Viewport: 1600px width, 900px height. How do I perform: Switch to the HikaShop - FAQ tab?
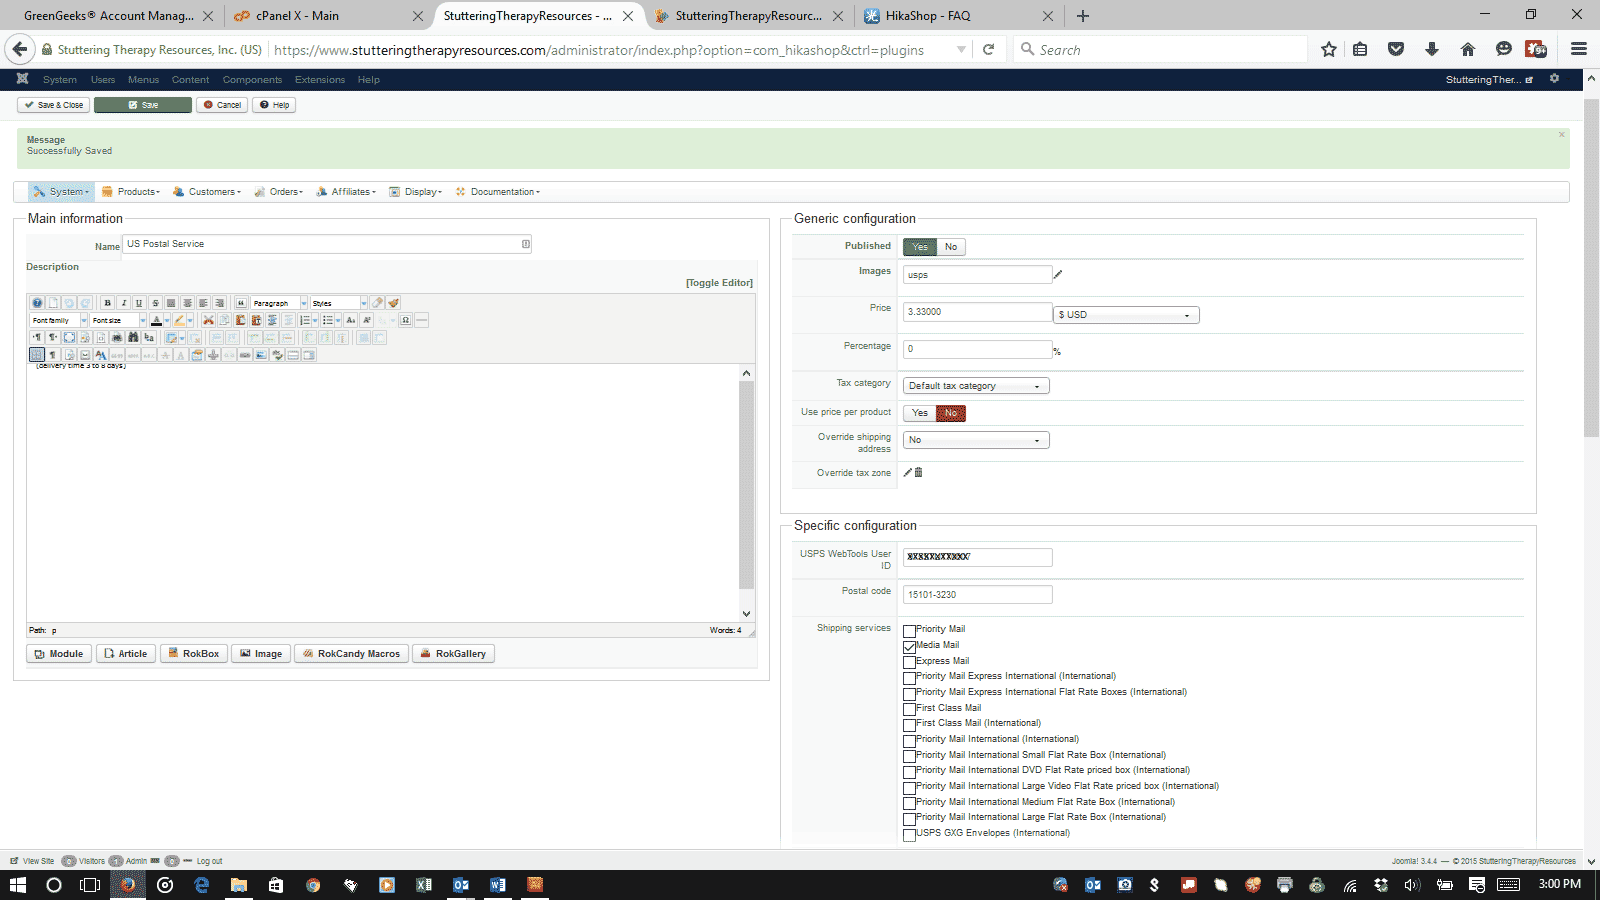pyautogui.click(x=958, y=16)
